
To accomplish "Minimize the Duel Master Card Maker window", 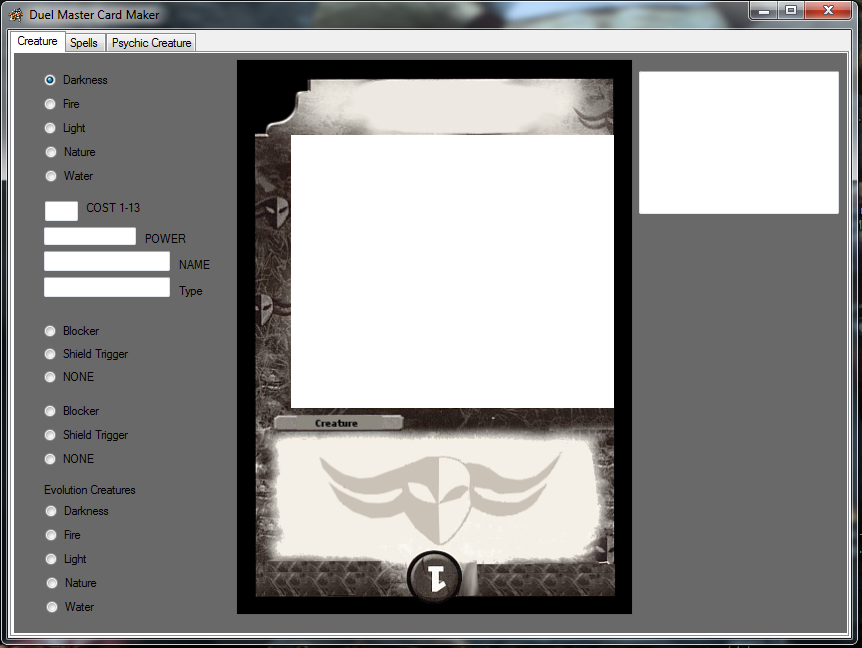I will tap(764, 10).
